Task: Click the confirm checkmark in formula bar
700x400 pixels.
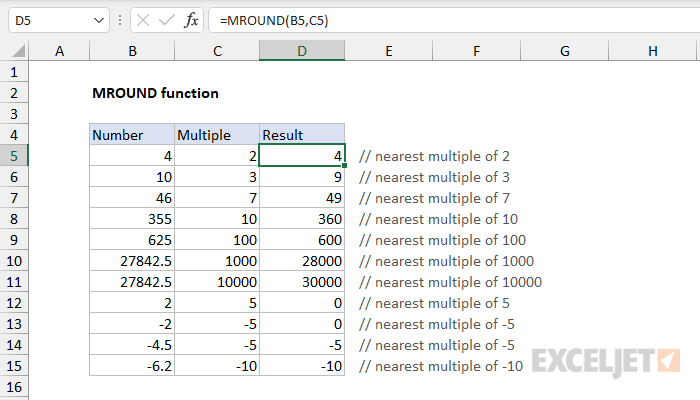Action: click(x=167, y=21)
